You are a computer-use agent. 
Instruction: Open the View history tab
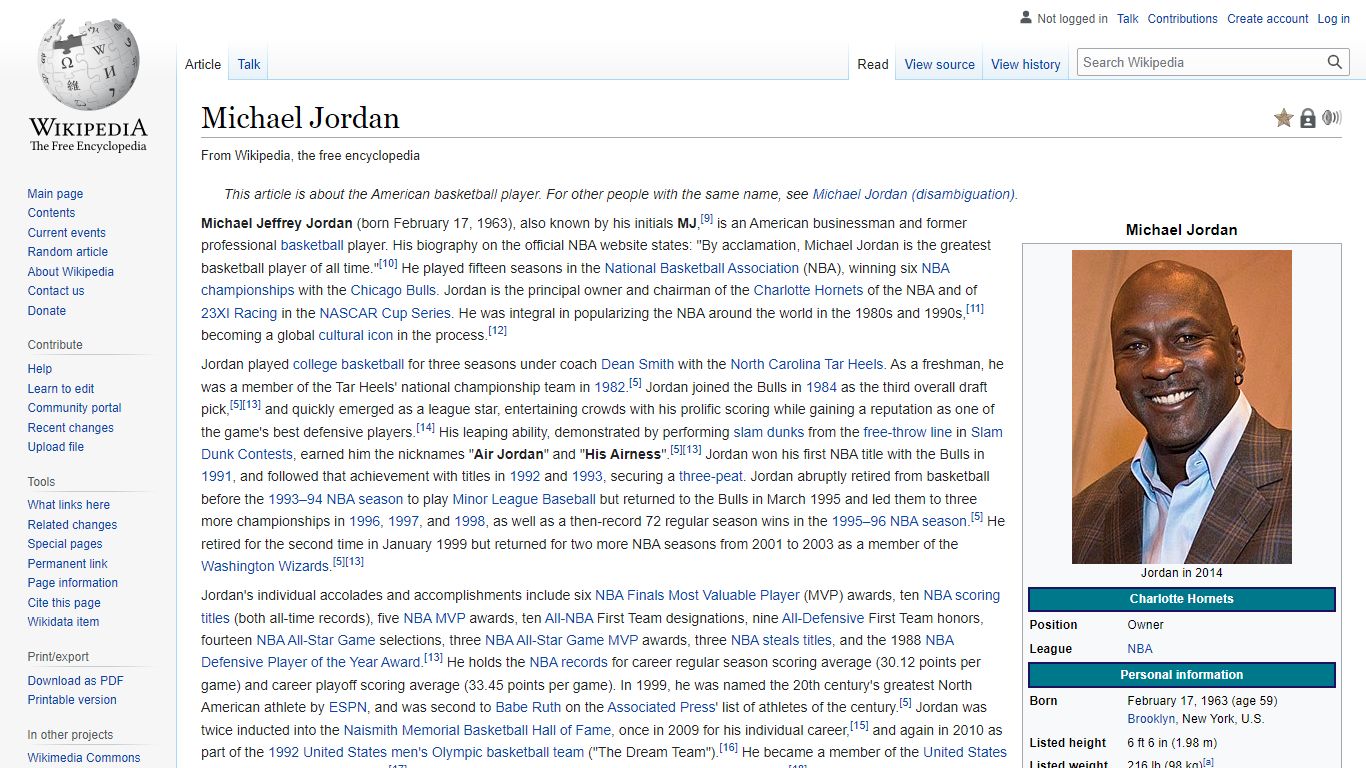[x=1026, y=64]
